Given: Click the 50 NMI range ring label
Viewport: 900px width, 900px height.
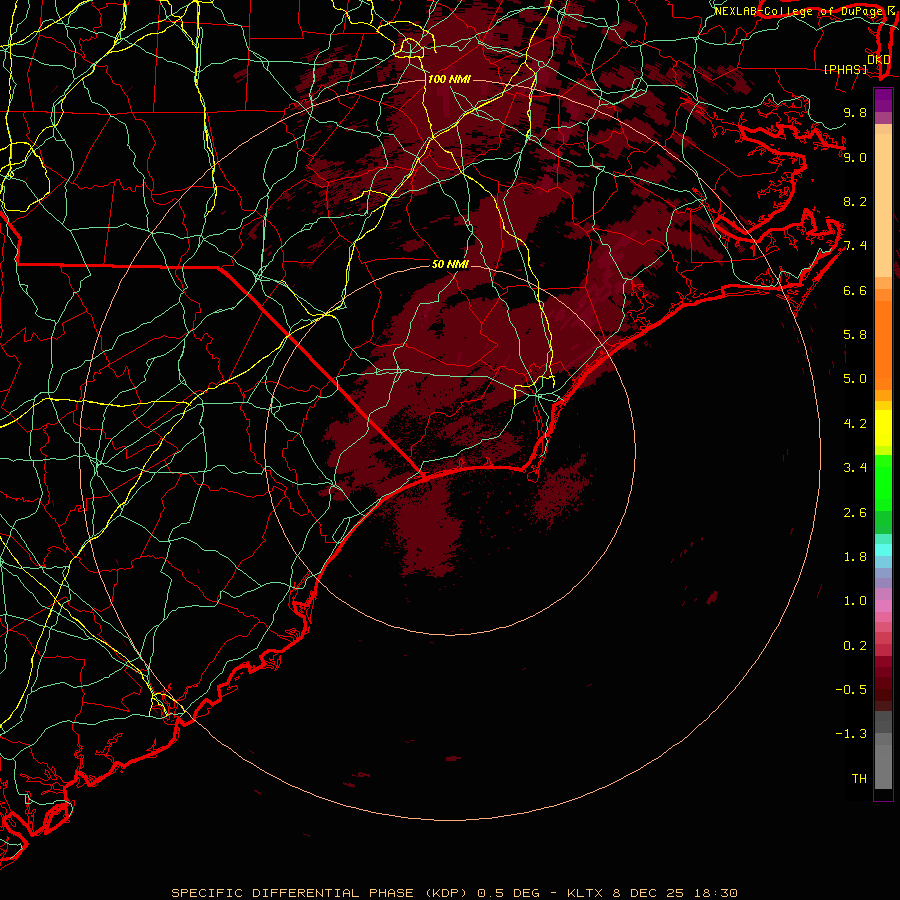Looking at the screenshot, I should click(x=451, y=264).
